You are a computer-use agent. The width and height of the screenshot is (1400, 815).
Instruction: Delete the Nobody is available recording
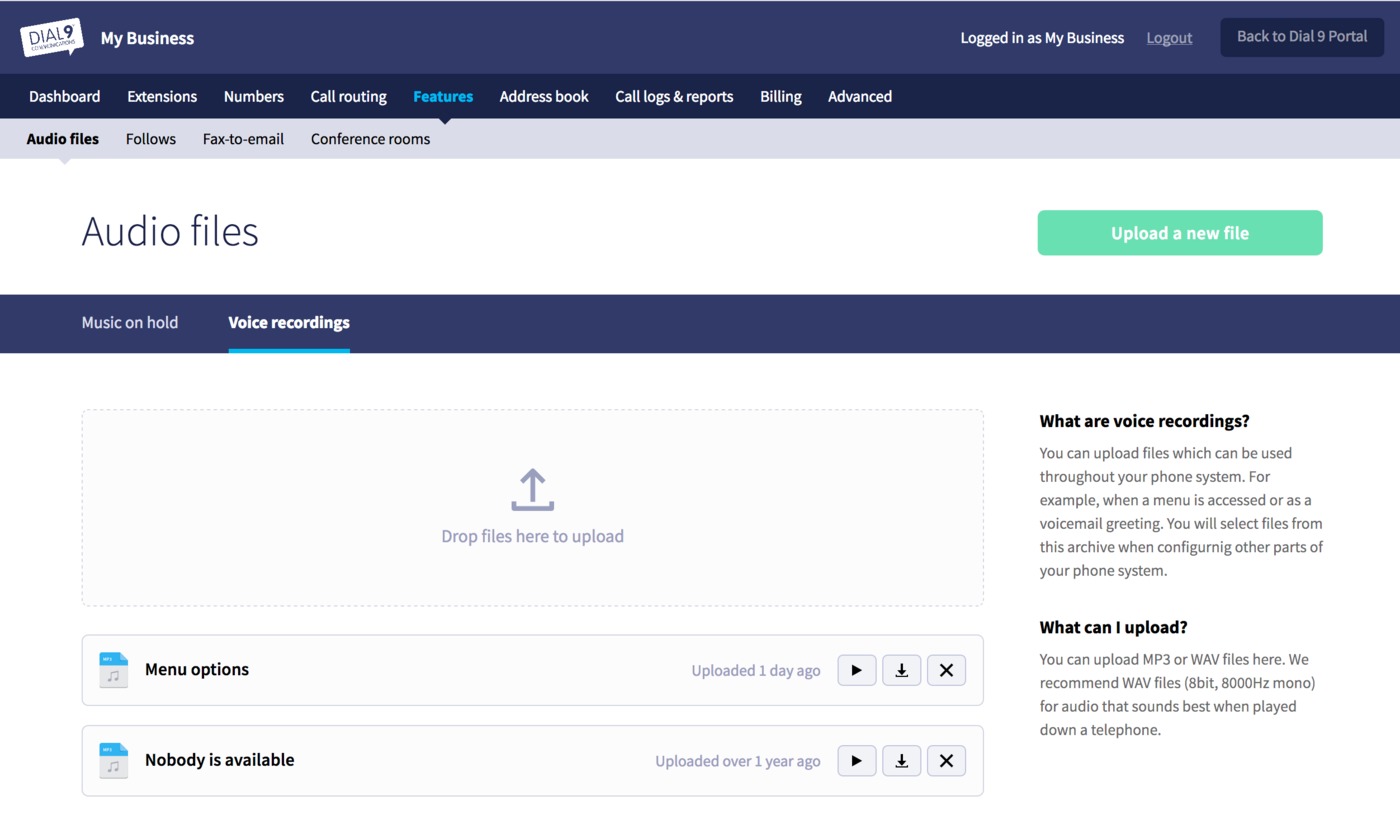pos(946,761)
